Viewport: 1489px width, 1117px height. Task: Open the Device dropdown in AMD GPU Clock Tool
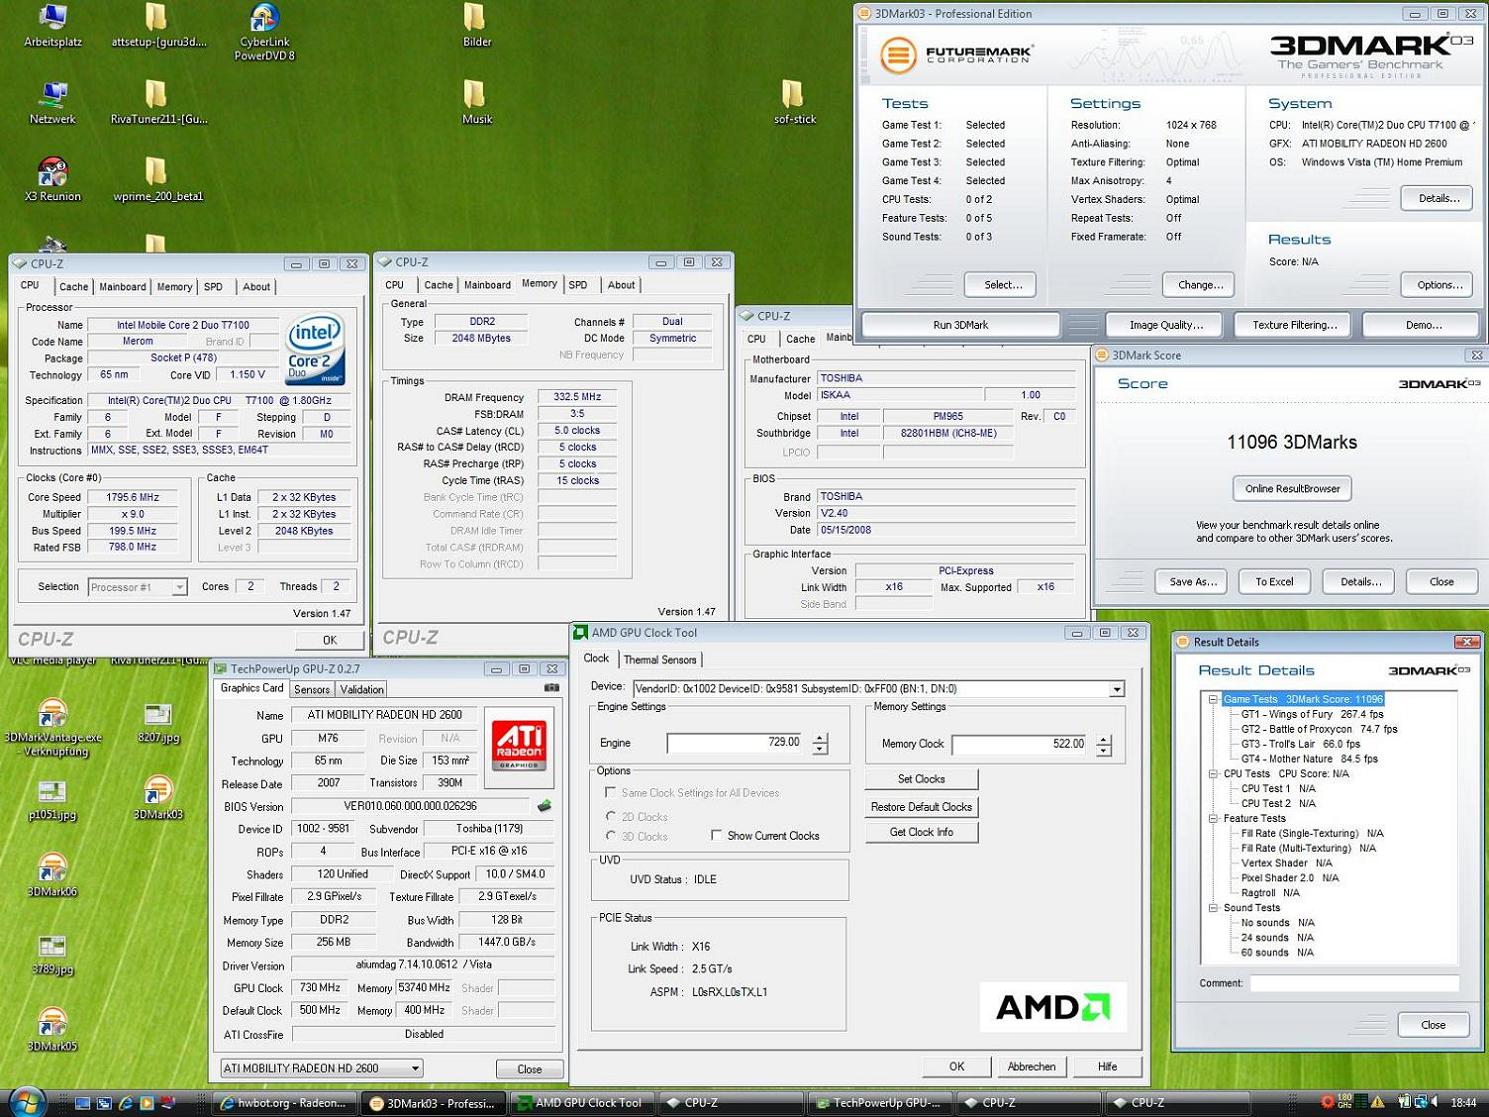(x=1116, y=689)
